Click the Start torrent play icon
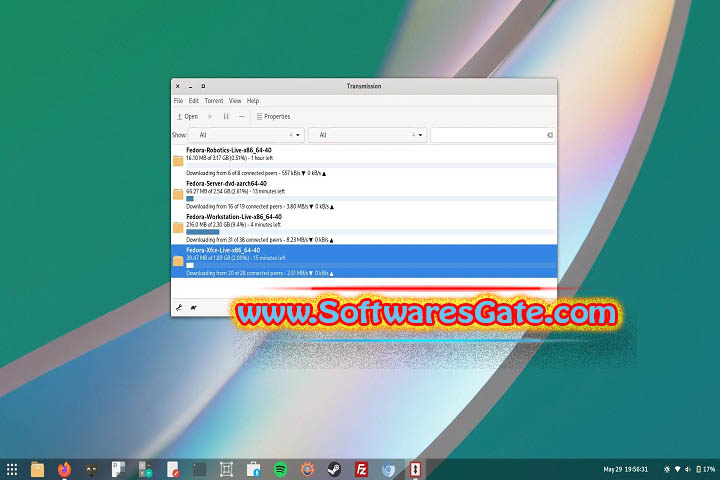This screenshot has width=720, height=480. [x=210, y=117]
